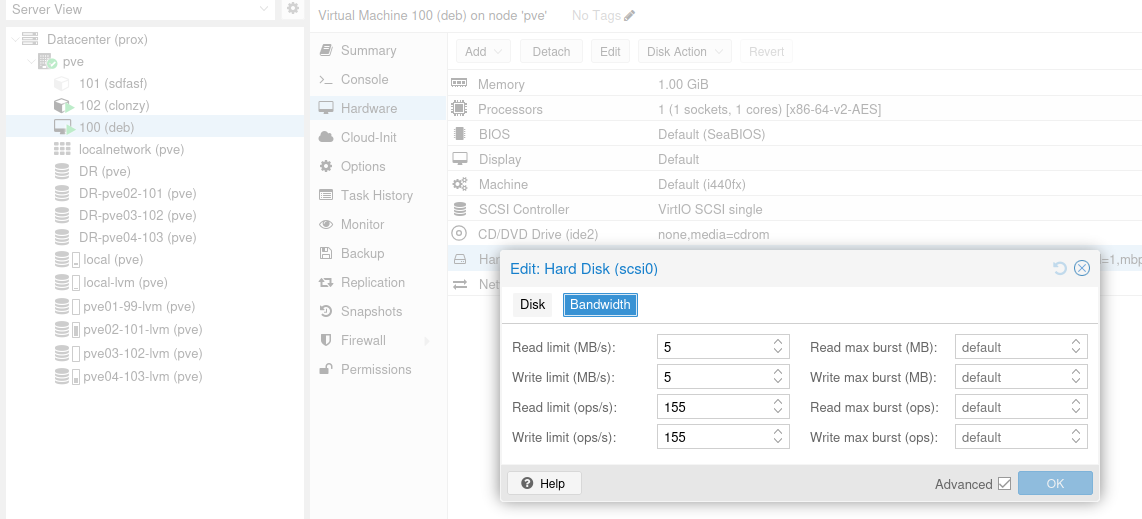Click the monitor icon of VM 100
The image size is (1142, 519).
(63, 127)
